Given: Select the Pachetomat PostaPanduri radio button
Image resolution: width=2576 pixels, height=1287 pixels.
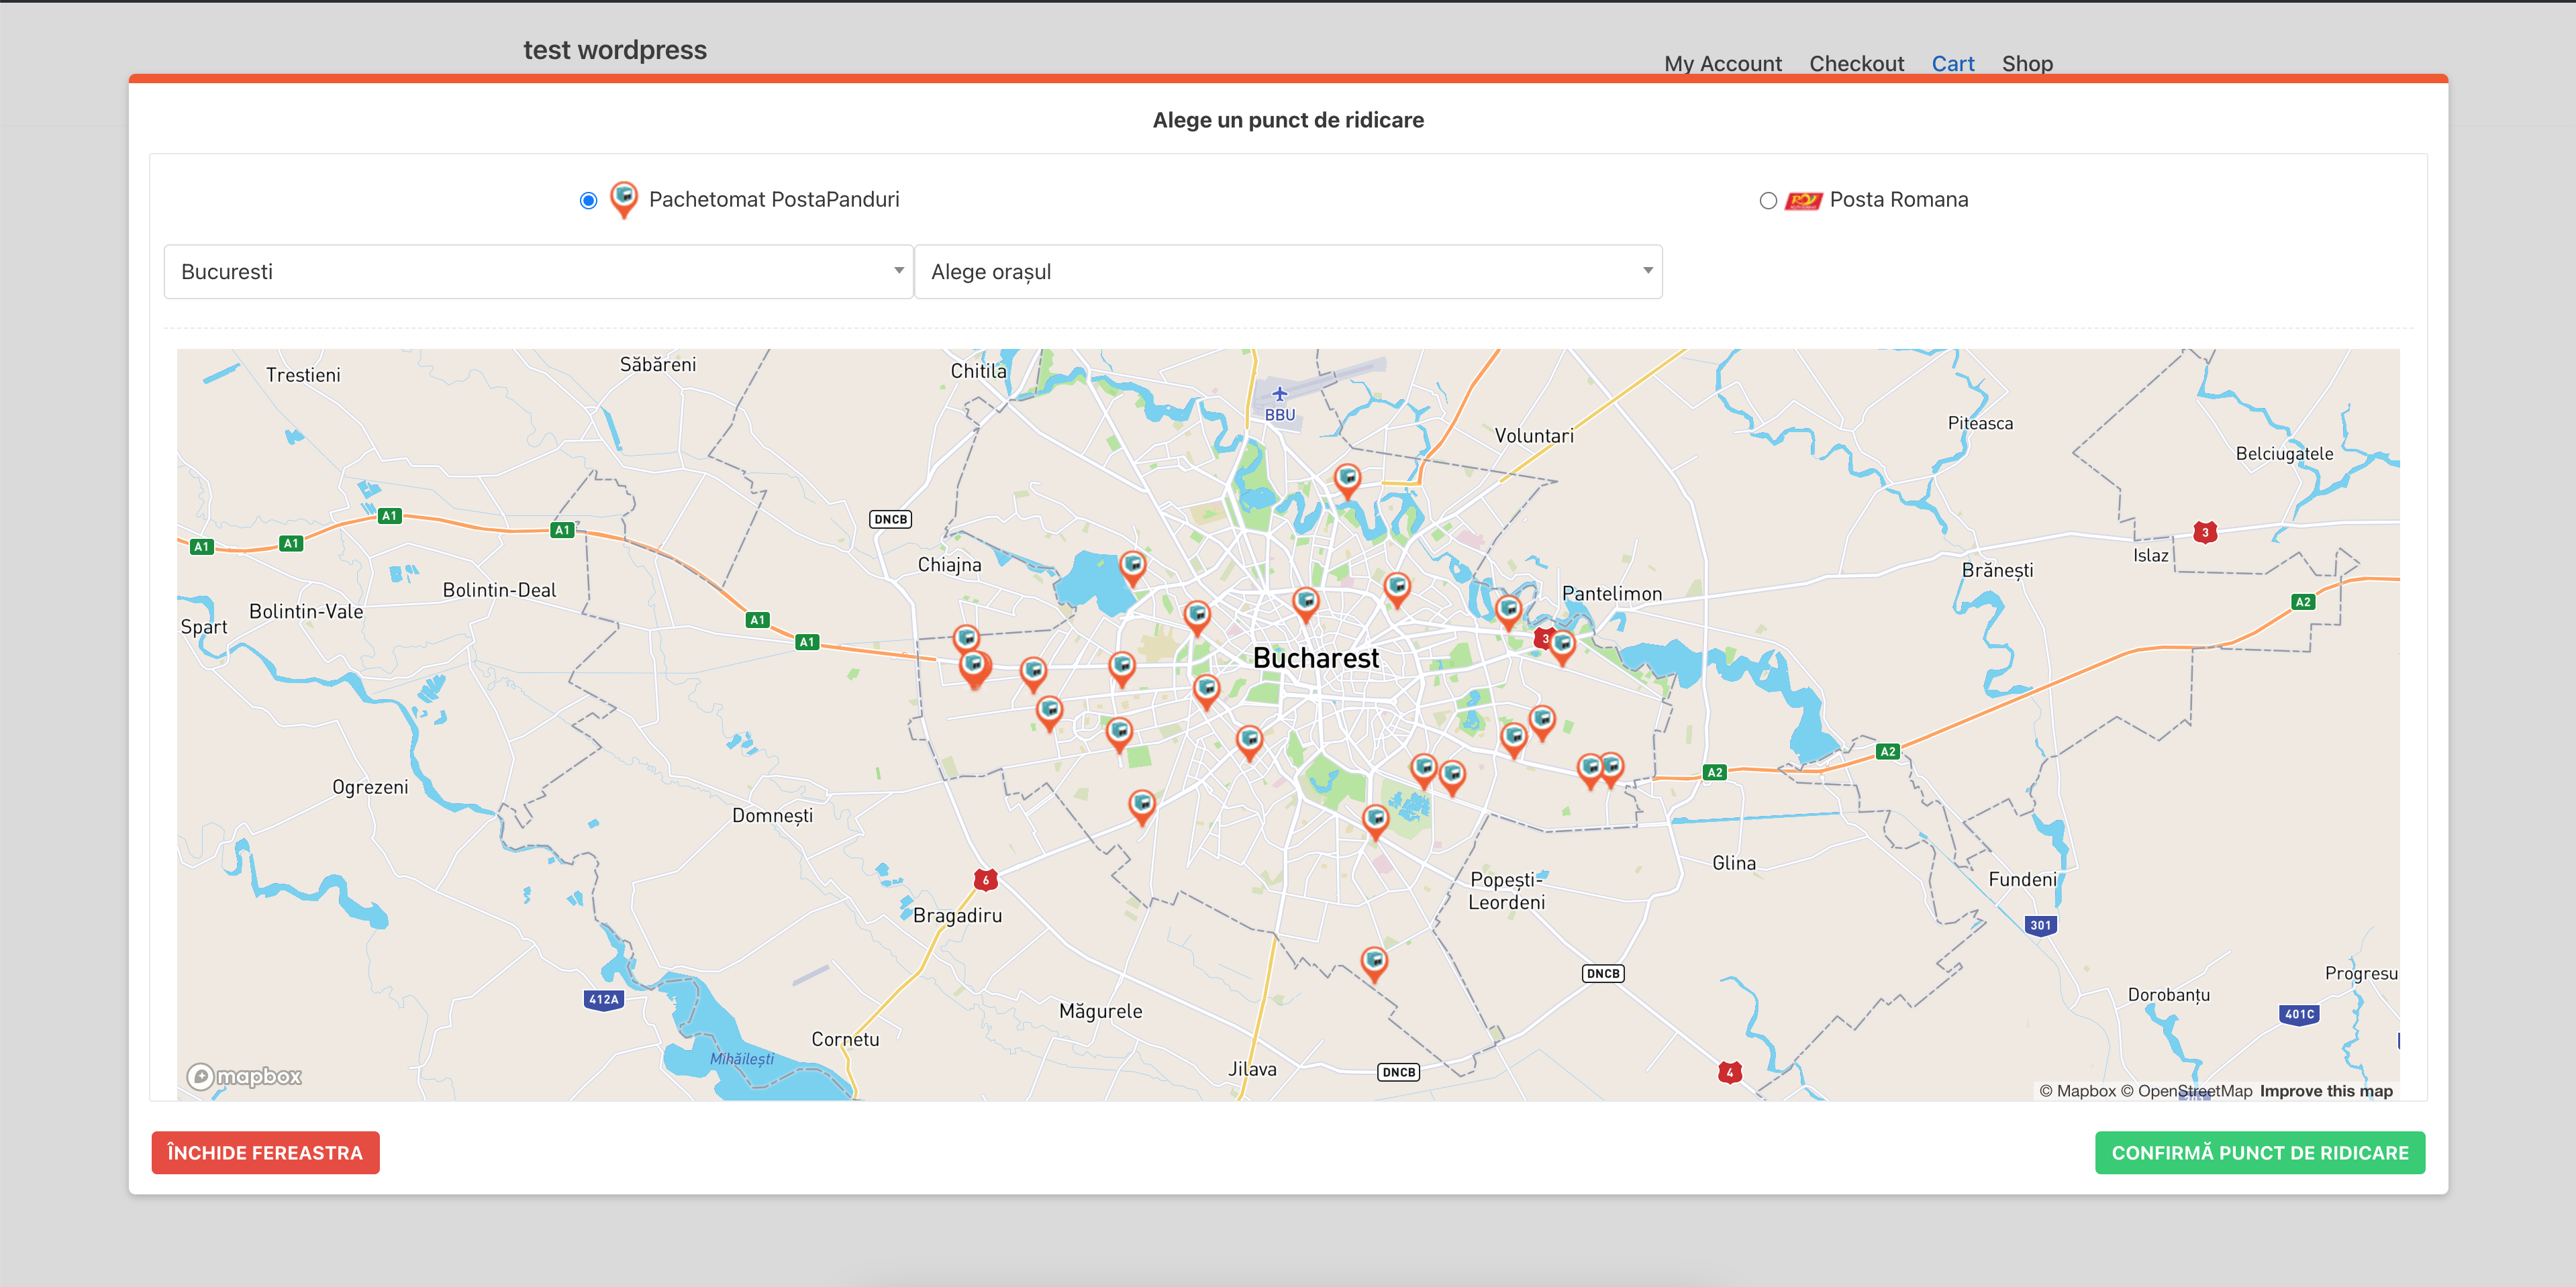Looking at the screenshot, I should pyautogui.click(x=588, y=201).
